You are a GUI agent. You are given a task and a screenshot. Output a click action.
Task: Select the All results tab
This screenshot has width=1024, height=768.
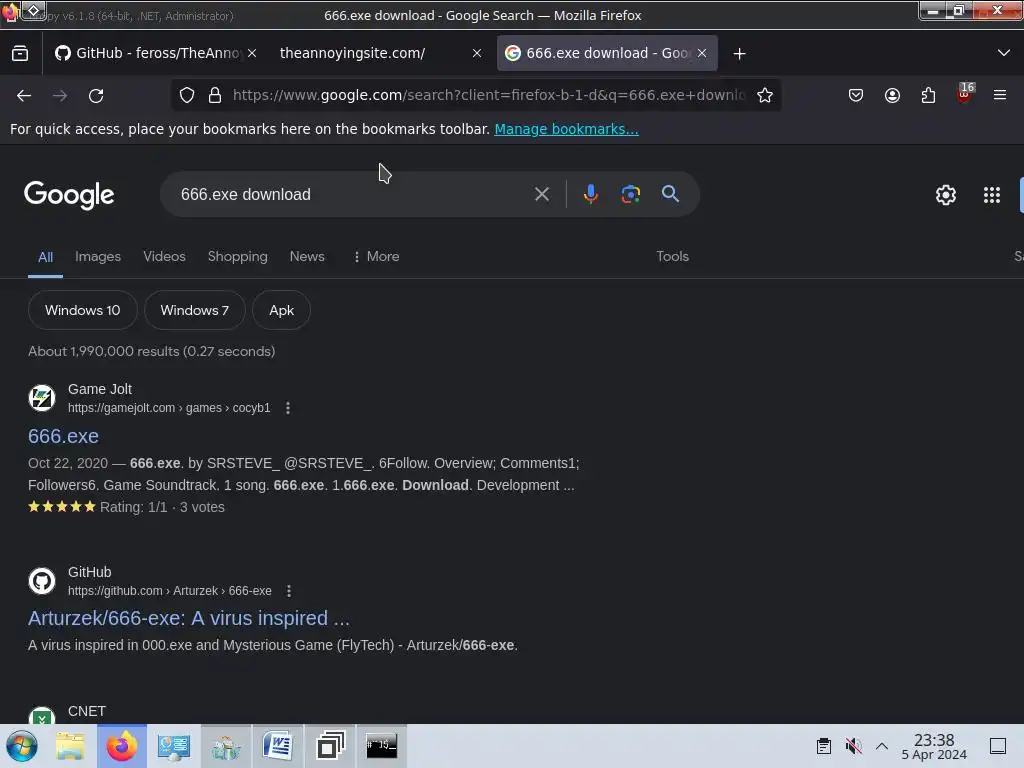(45, 257)
